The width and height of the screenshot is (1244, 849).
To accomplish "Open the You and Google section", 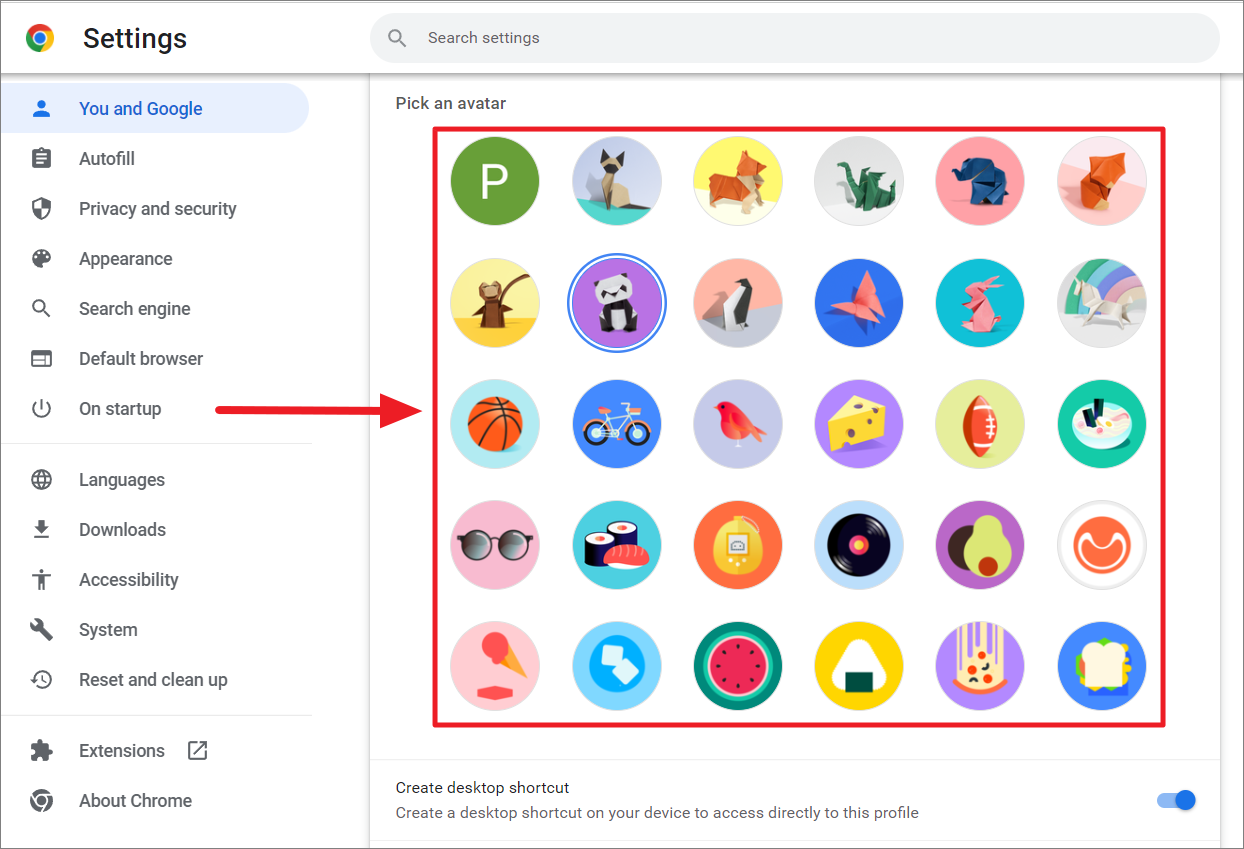I will point(155,109).
